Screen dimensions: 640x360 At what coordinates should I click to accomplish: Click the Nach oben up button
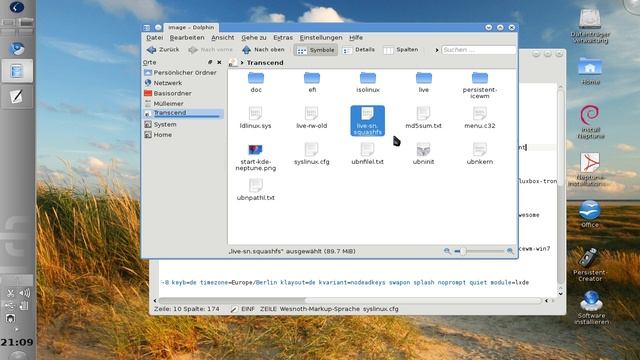(x=263, y=50)
